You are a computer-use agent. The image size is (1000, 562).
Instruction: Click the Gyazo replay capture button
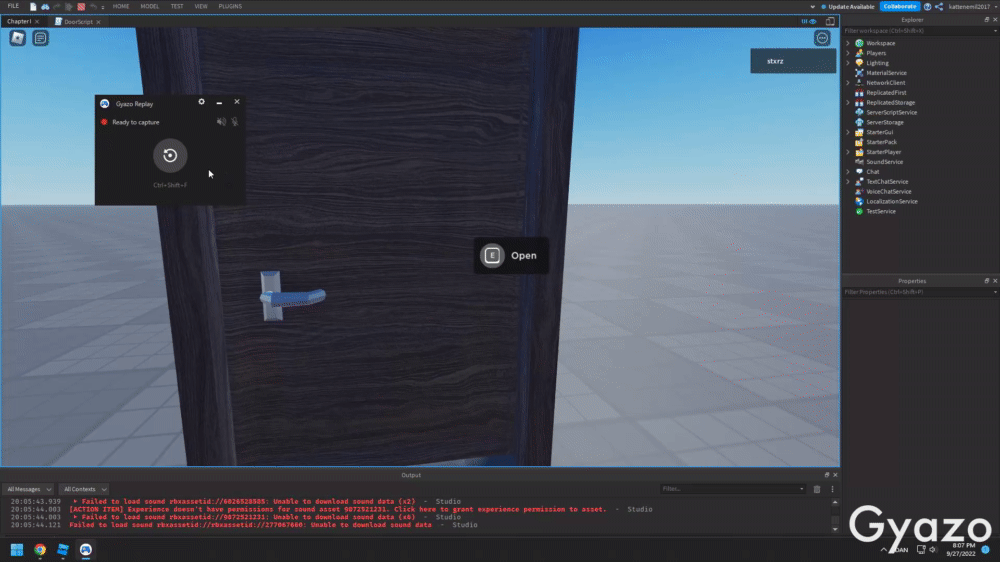point(170,155)
